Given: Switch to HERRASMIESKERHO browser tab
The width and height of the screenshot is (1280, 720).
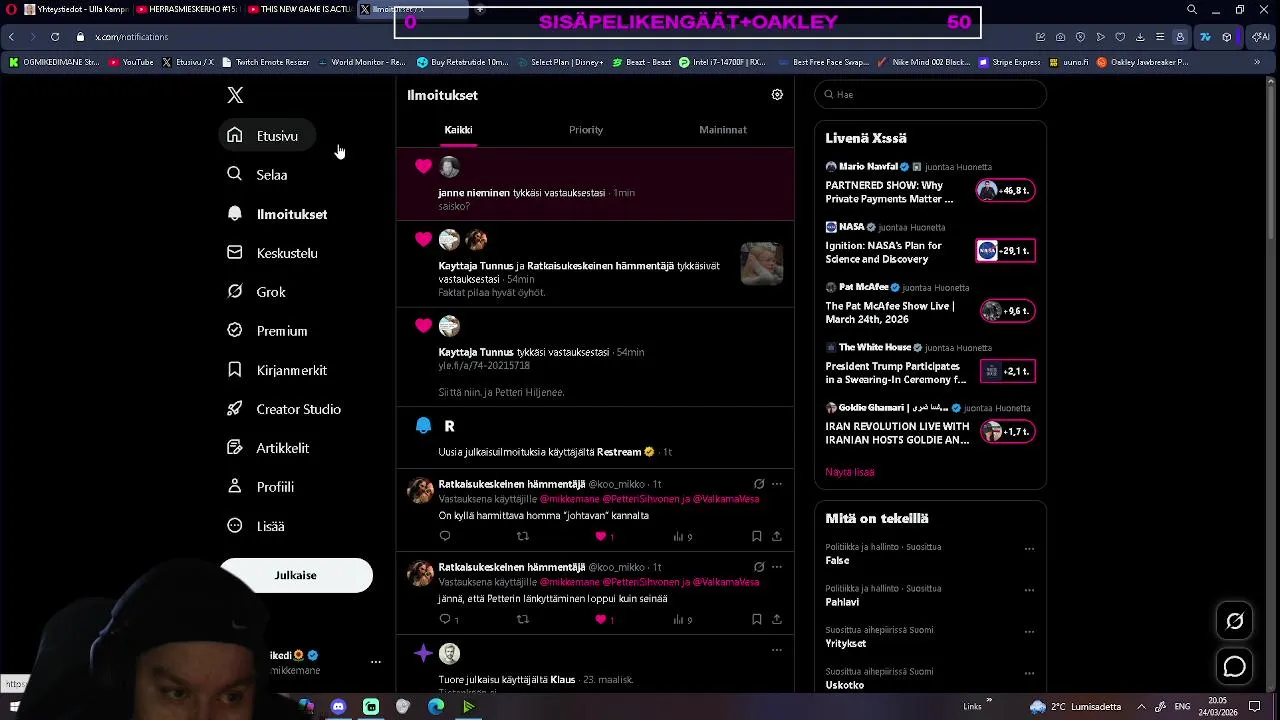Looking at the screenshot, I should pyautogui.click(x=188, y=10).
